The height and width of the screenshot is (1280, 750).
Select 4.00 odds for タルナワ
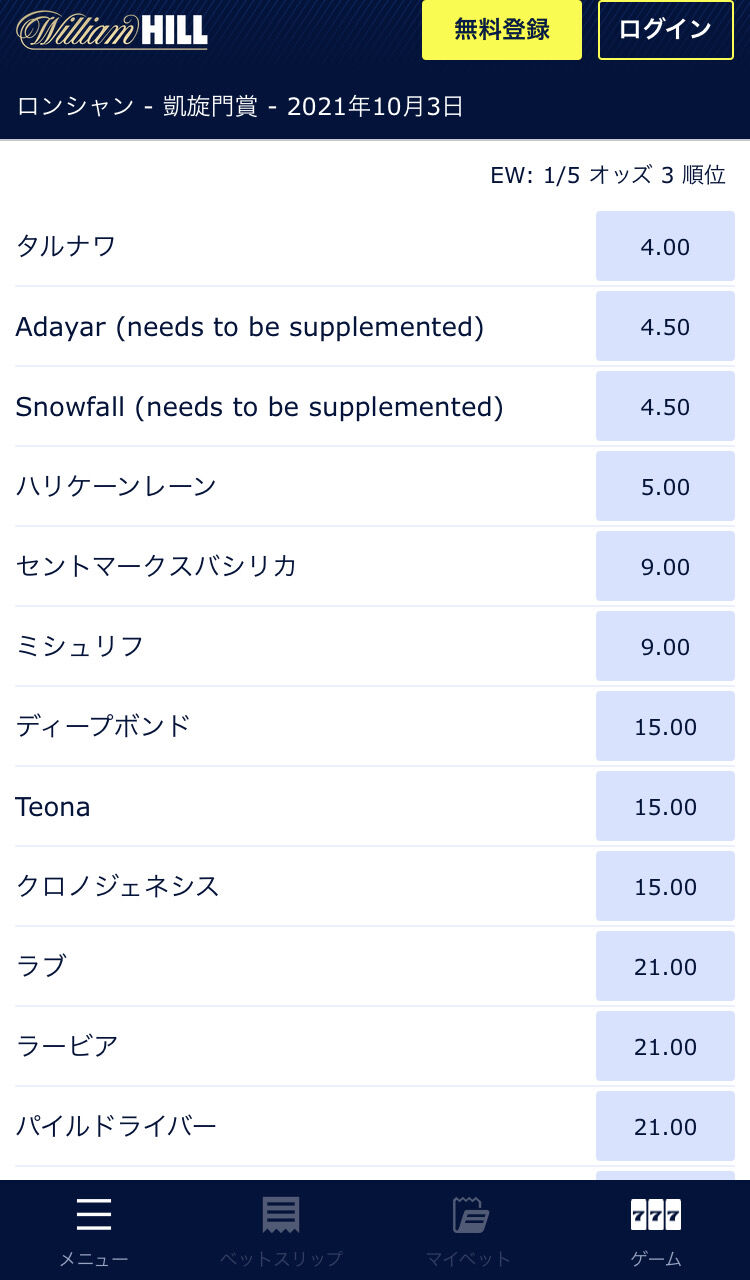[x=665, y=246]
